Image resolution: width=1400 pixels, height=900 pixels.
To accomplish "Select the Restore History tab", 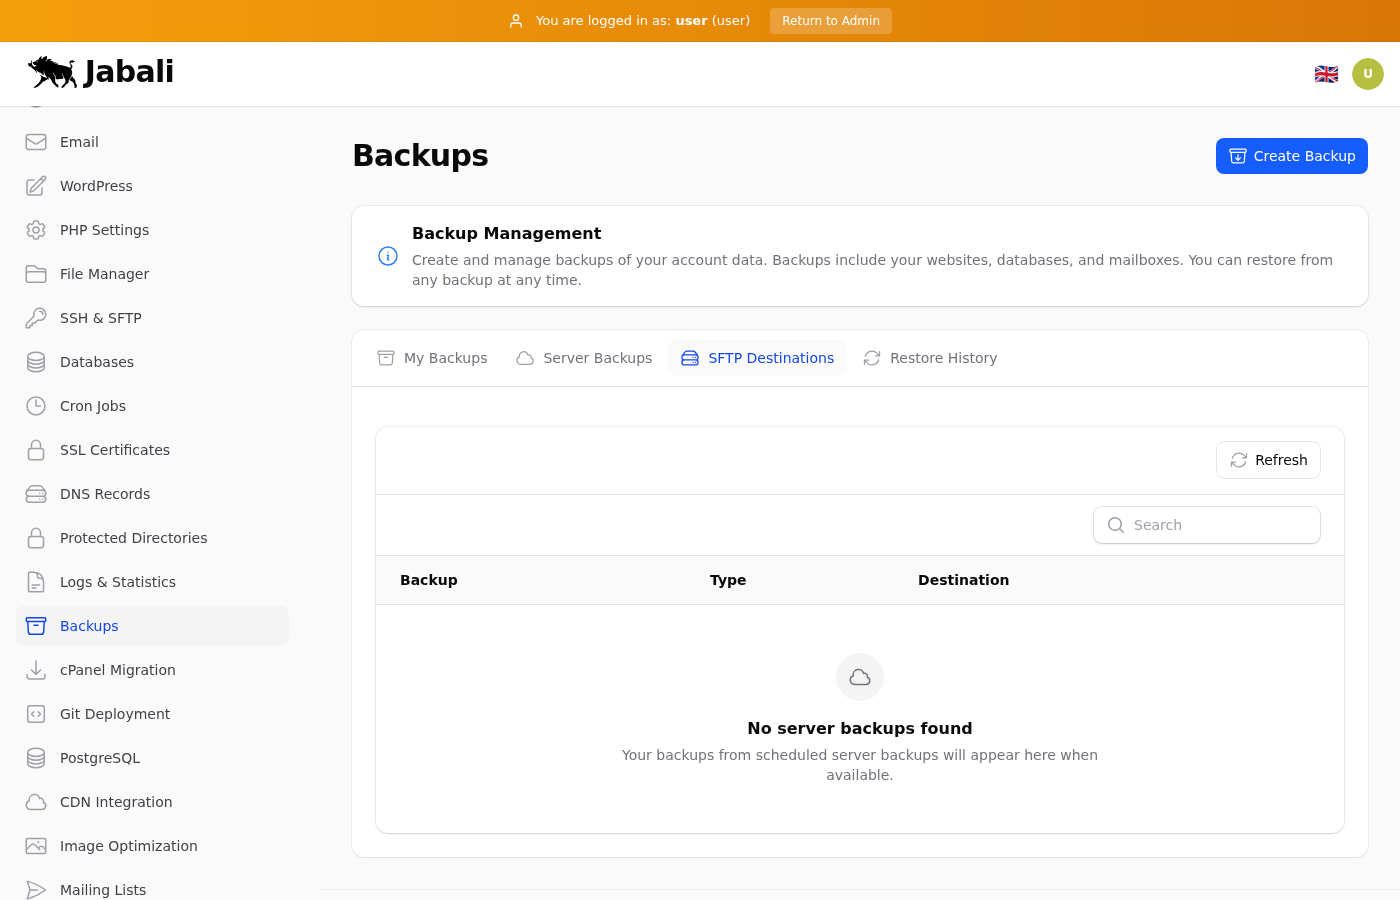I will pos(930,358).
